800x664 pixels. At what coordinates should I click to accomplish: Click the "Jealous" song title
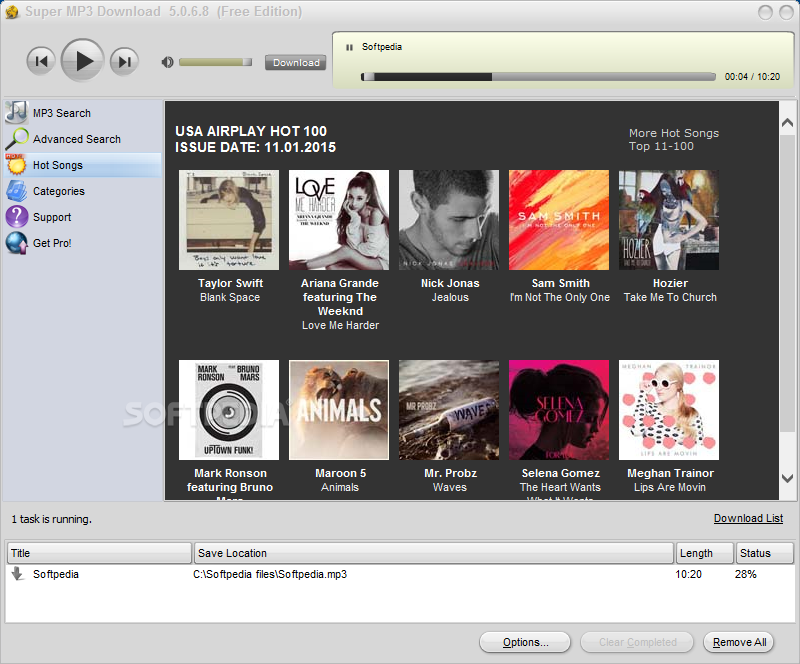[x=450, y=297]
